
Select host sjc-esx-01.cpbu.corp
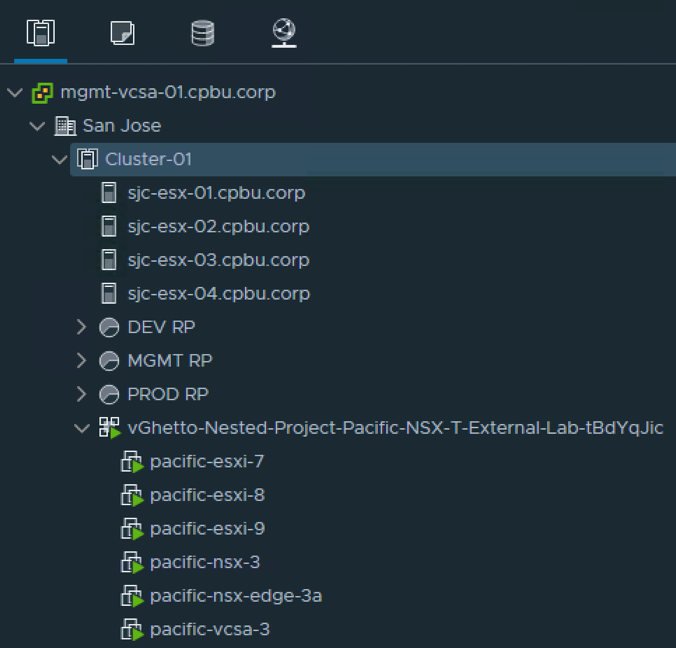point(216,193)
